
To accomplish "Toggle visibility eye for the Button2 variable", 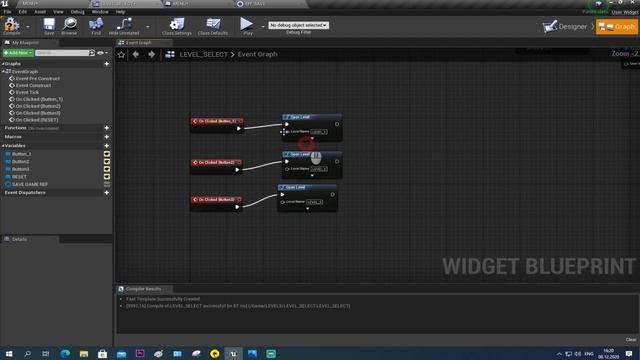I will pos(107,162).
